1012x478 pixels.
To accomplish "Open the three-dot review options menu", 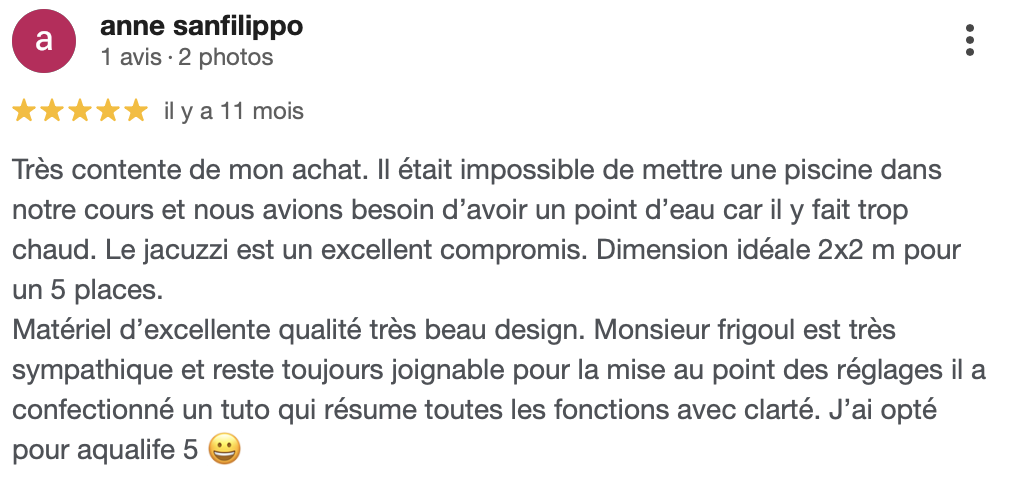I will (x=969, y=40).
